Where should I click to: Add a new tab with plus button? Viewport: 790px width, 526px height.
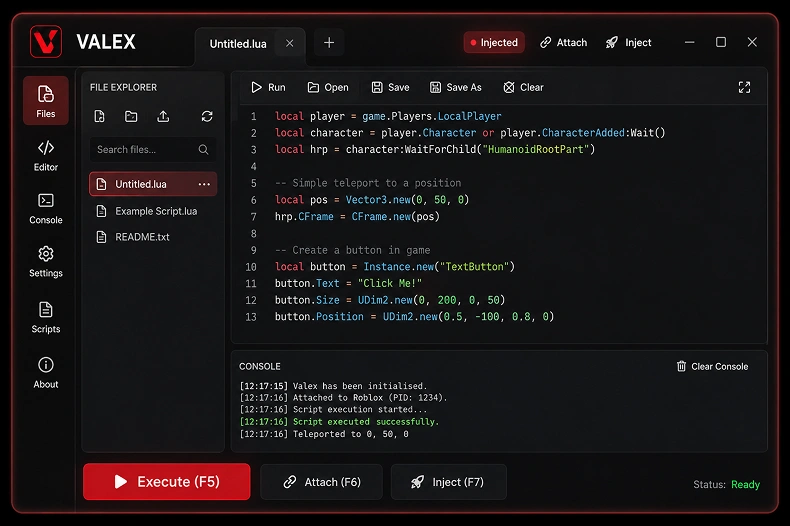pyautogui.click(x=329, y=43)
